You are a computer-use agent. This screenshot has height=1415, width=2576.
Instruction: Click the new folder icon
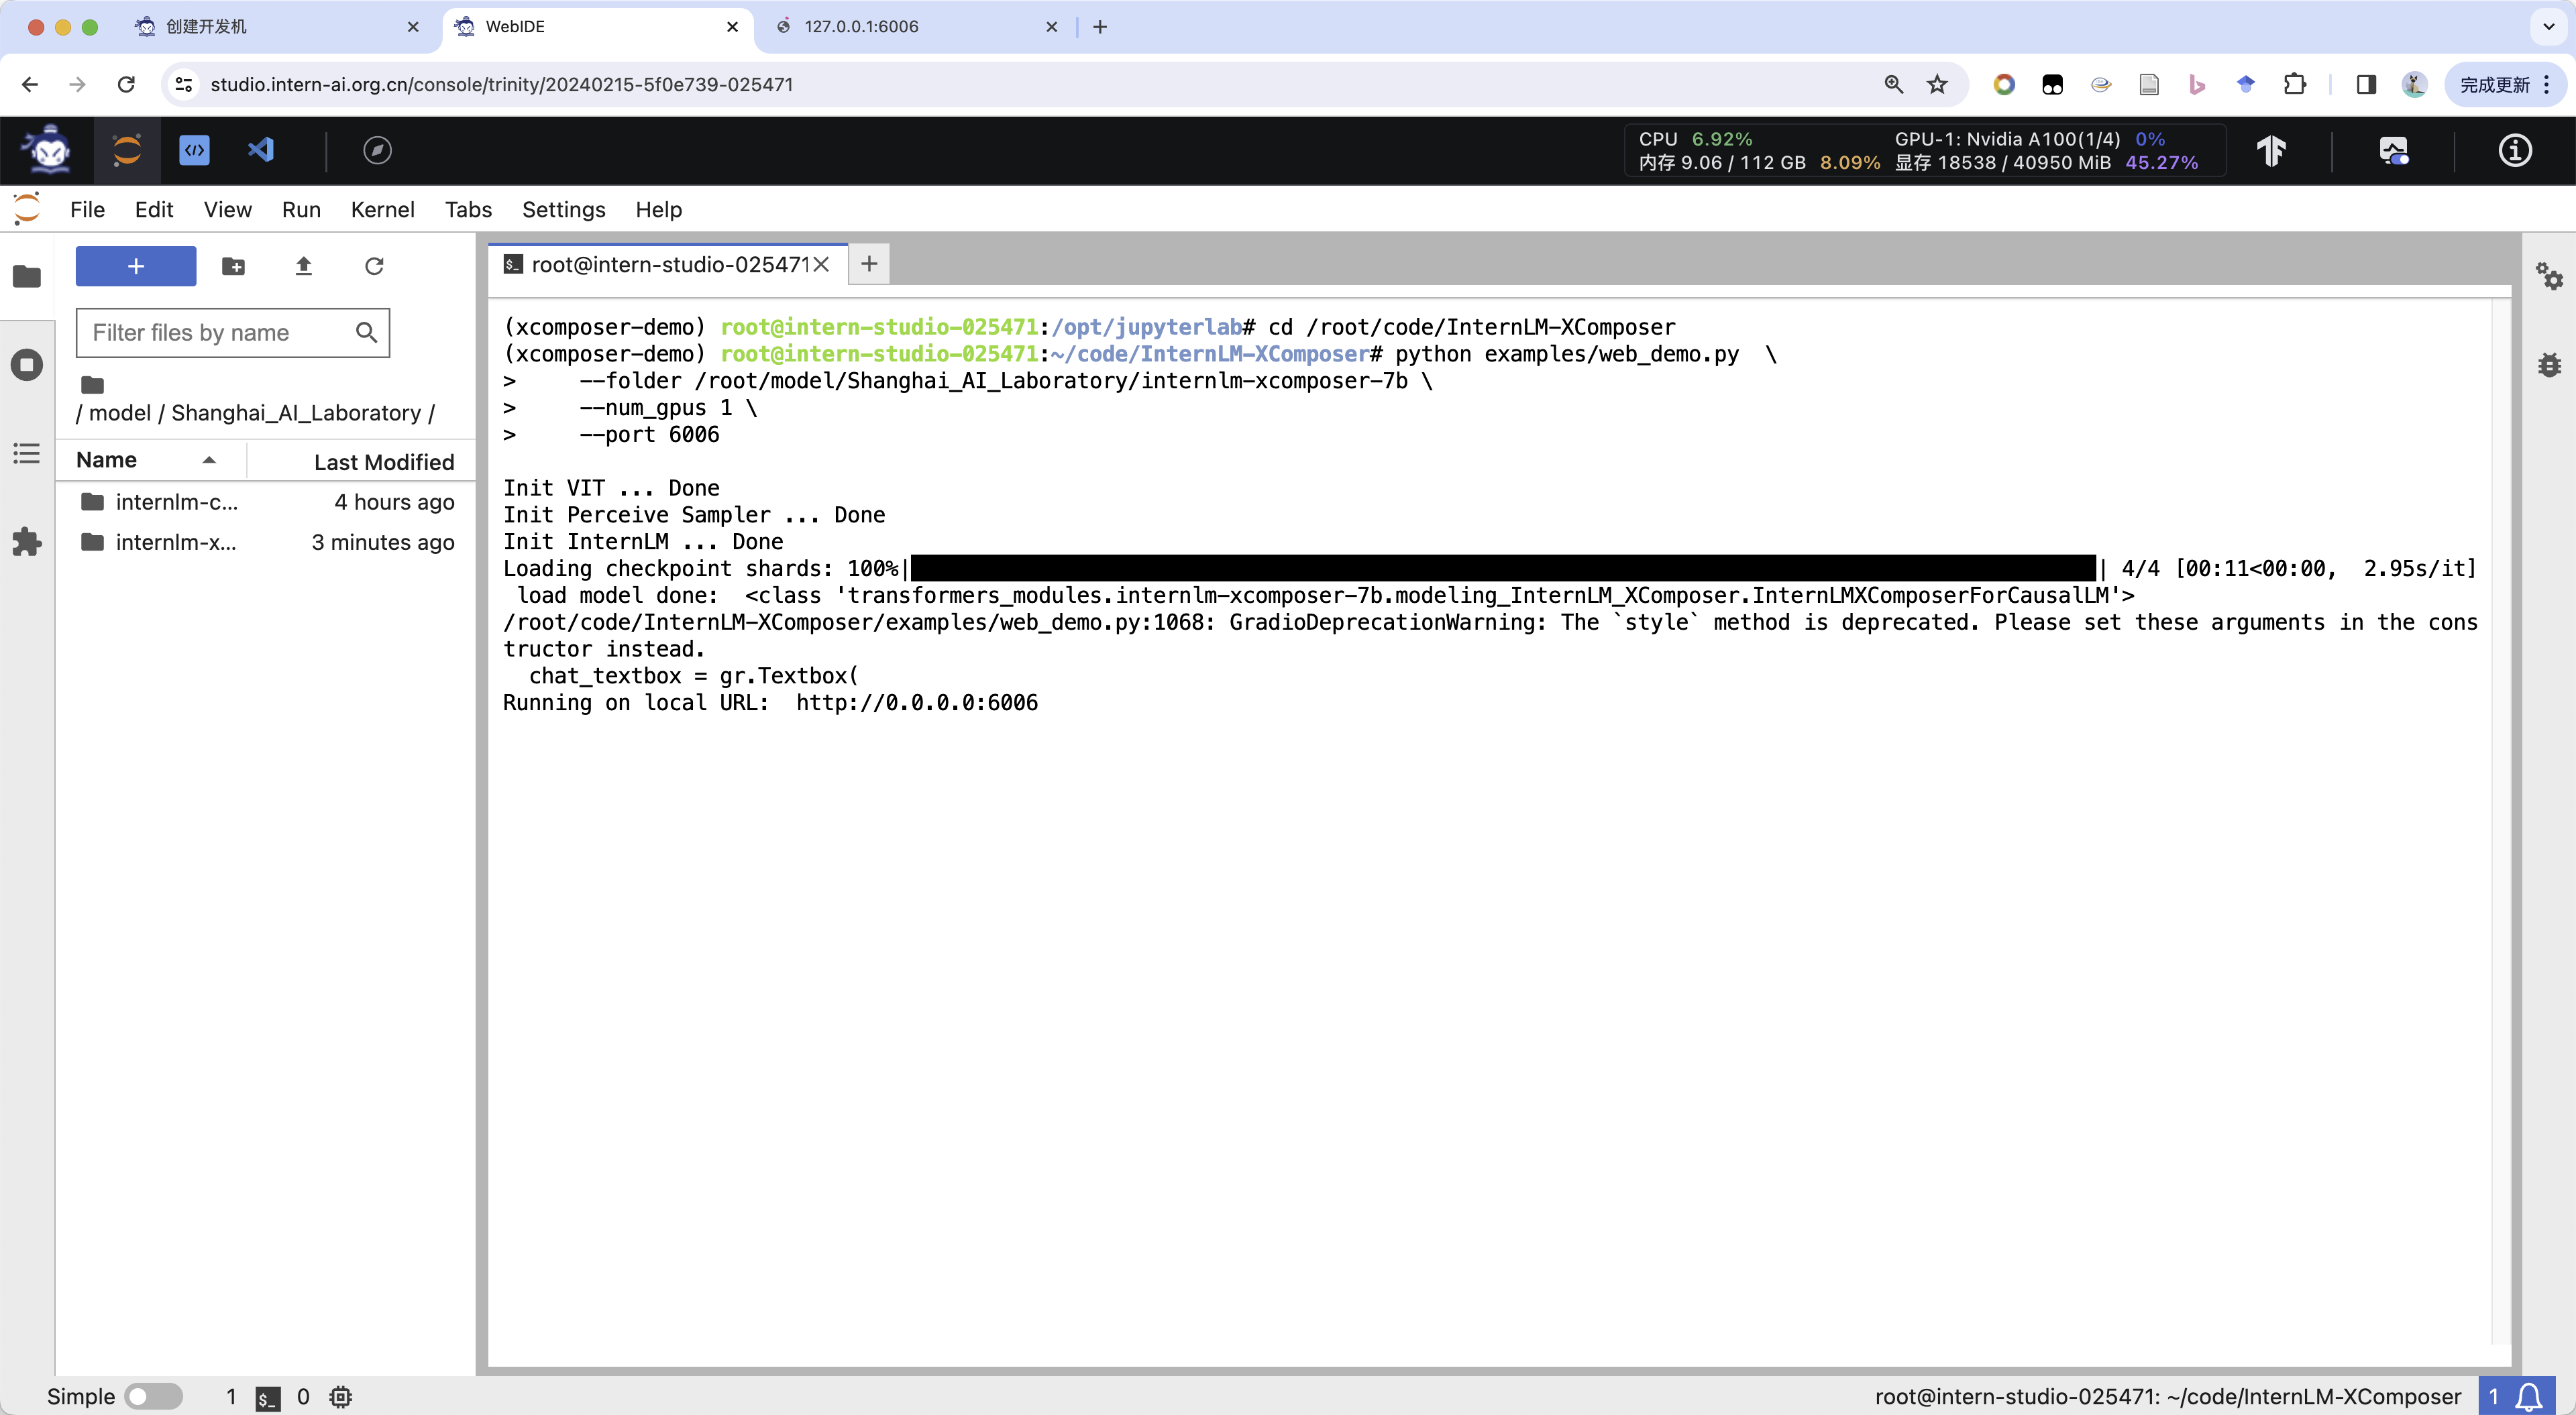(x=233, y=266)
